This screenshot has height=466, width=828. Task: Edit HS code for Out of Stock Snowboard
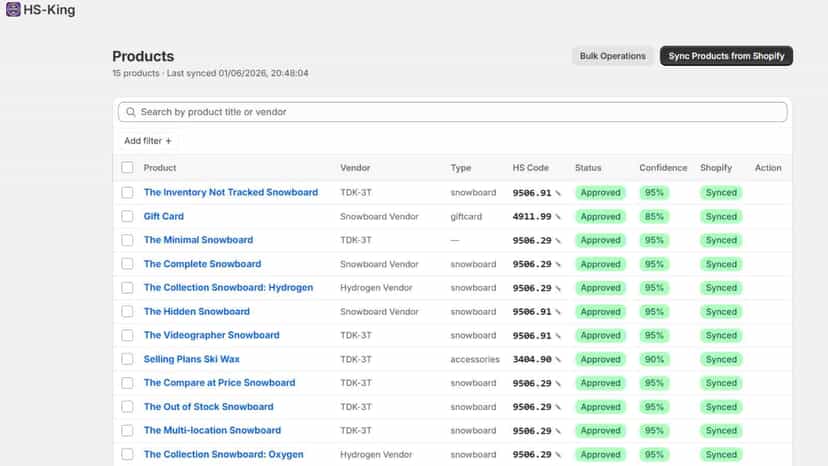pyautogui.click(x=558, y=407)
